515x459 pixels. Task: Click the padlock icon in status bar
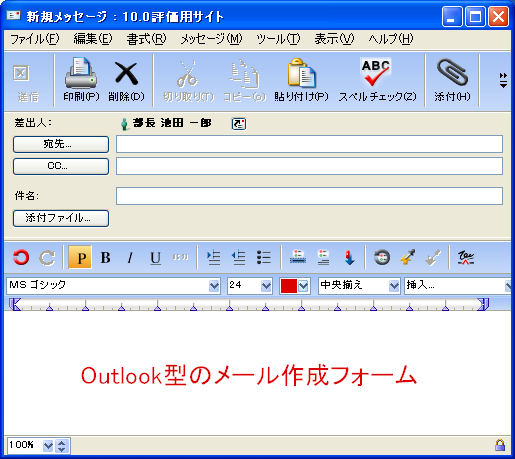[500, 445]
